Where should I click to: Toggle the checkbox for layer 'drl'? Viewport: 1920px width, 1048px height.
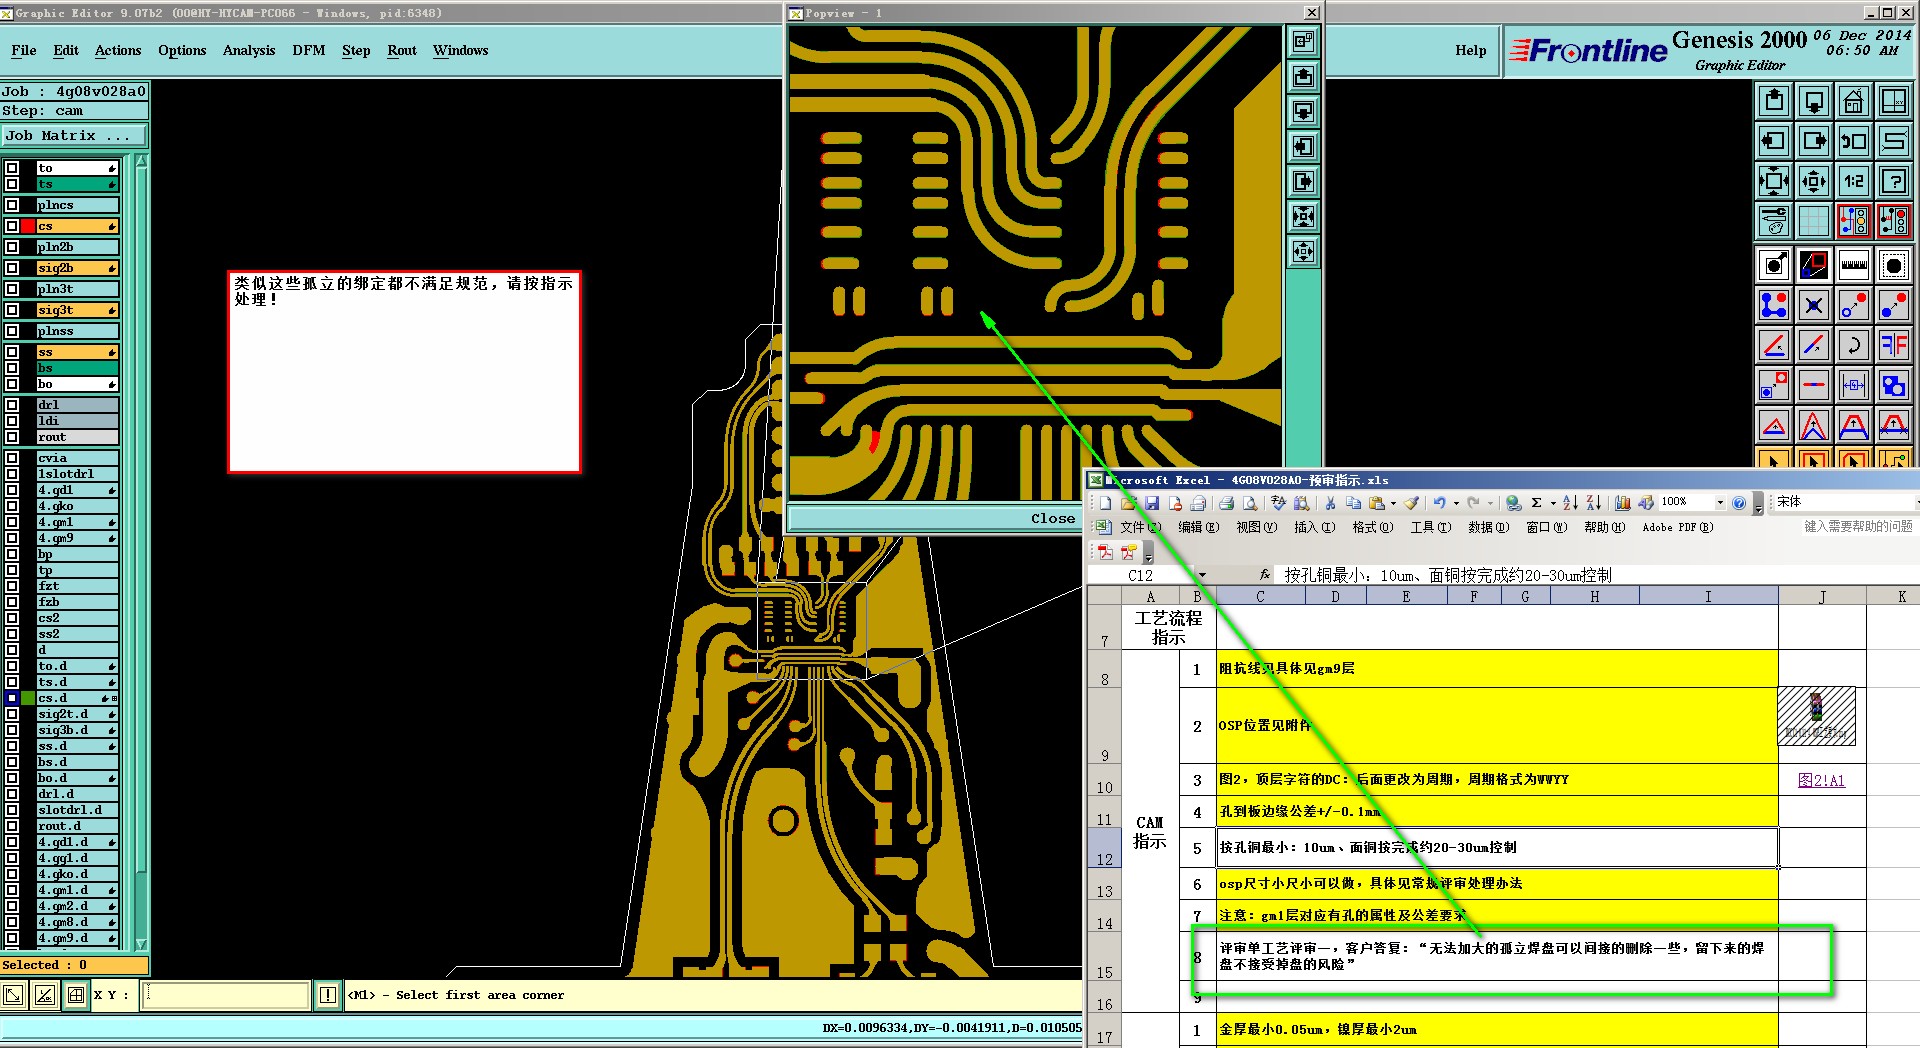coord(12,405)
